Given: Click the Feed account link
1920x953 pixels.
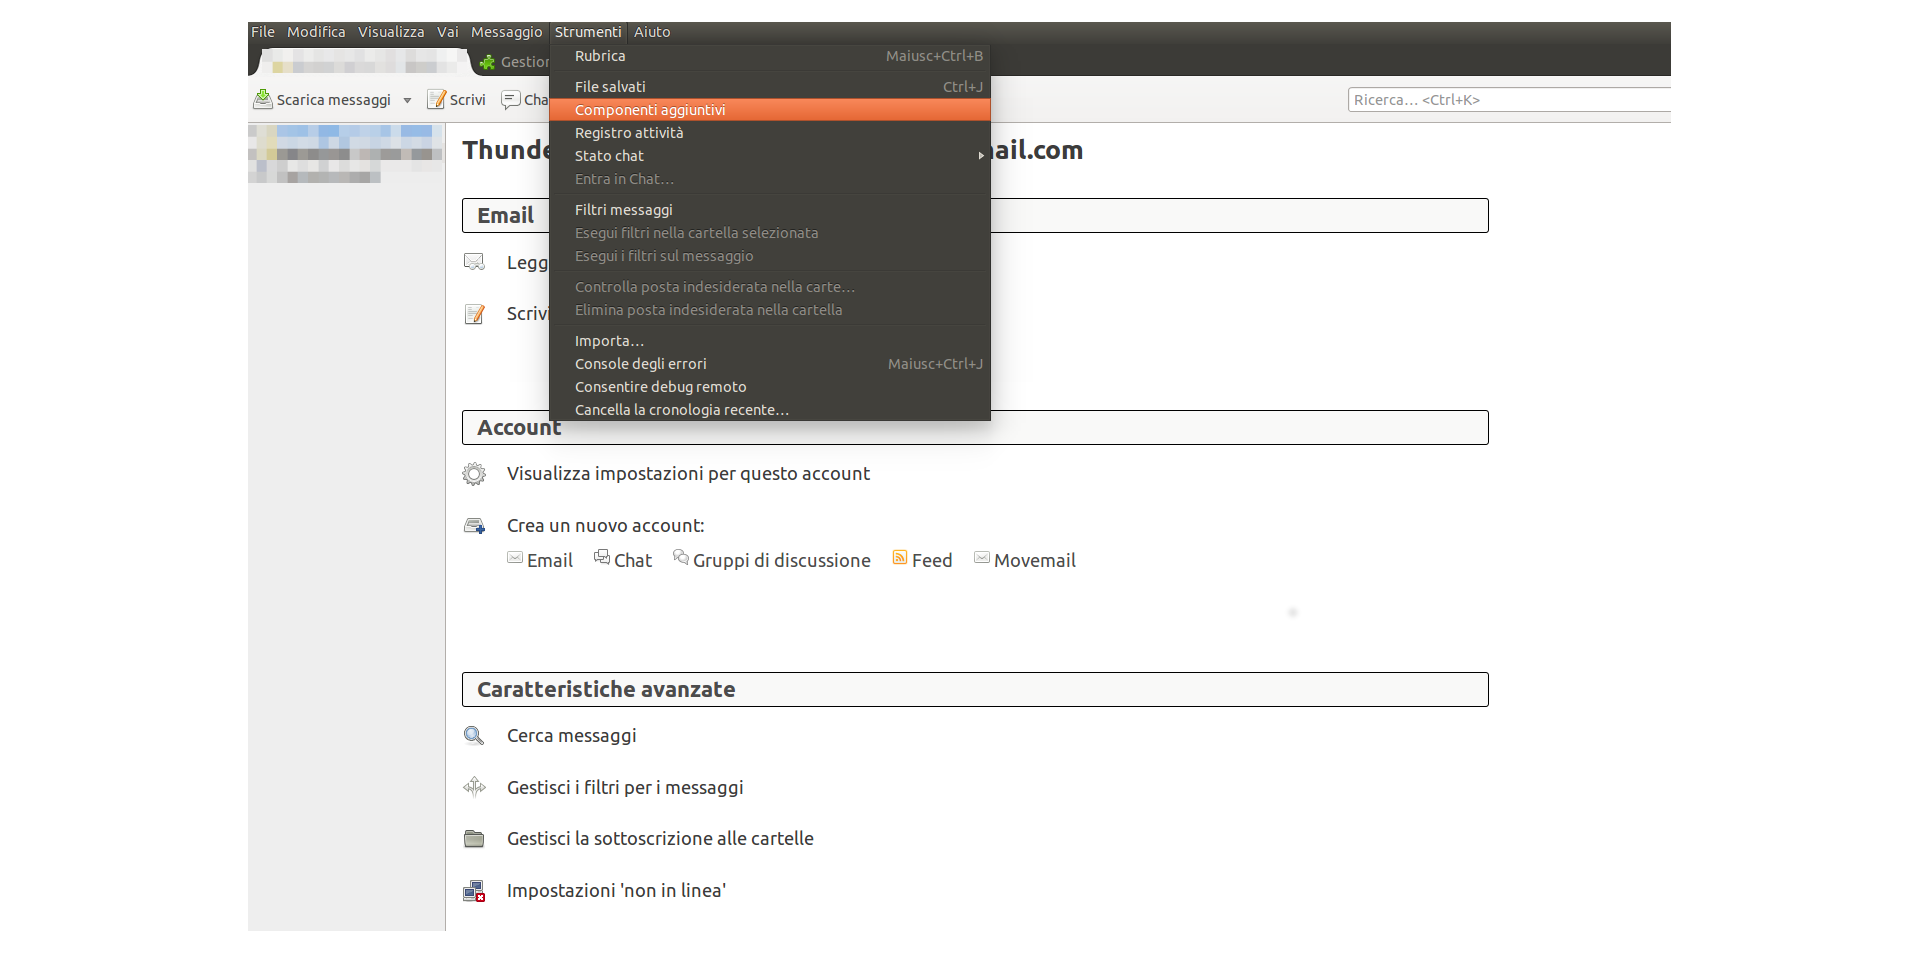Looking at the screenshot, I should click(932, 561).
